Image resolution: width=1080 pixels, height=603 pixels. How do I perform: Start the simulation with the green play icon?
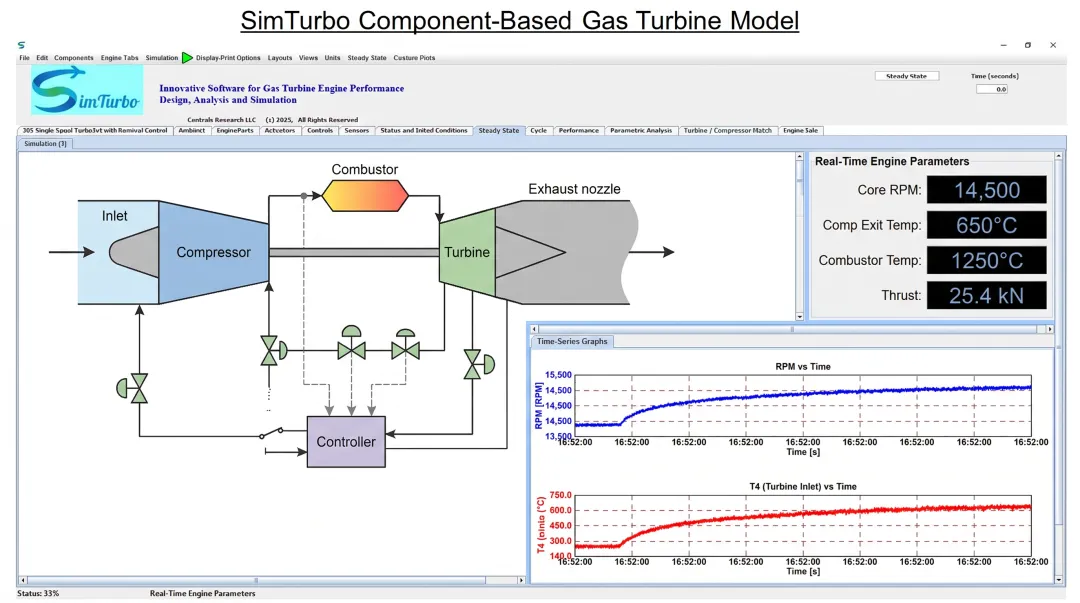point(187,58)
